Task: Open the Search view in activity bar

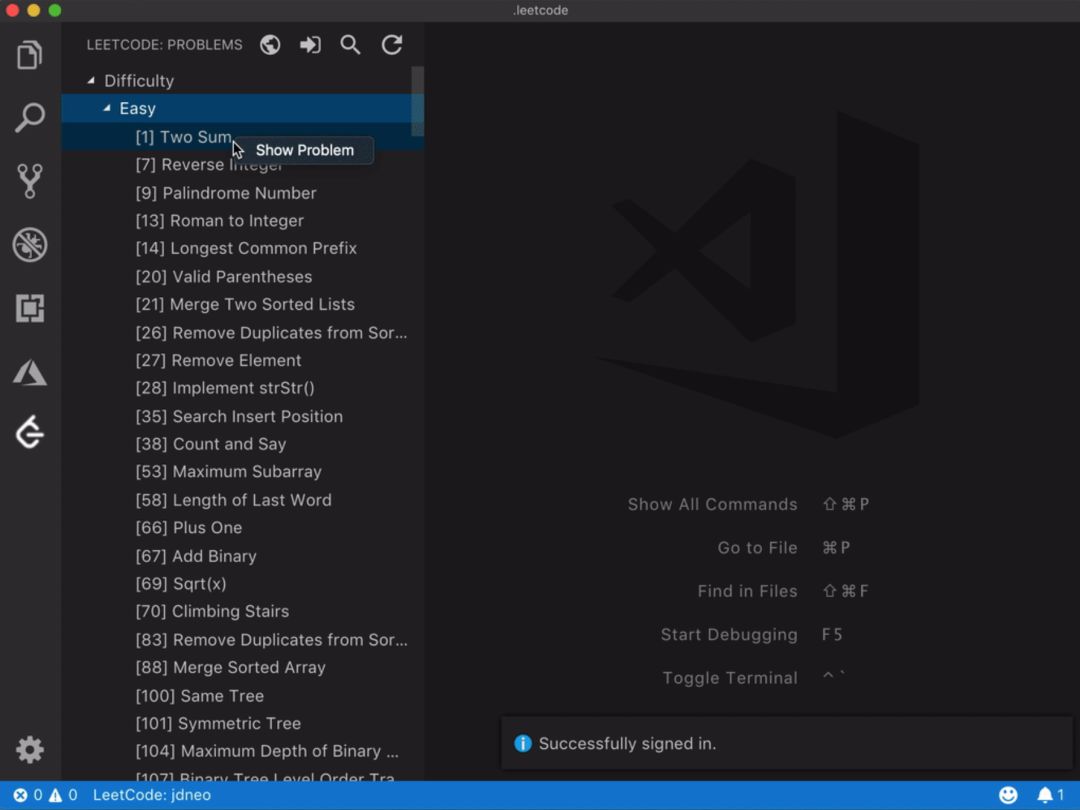Action: (30, 118)
